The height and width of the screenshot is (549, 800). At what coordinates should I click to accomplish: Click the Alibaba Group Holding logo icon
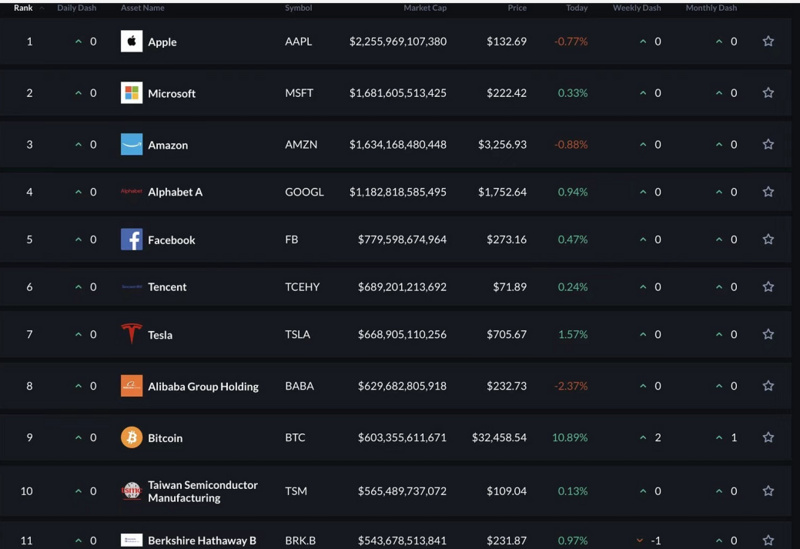point(132,386)
